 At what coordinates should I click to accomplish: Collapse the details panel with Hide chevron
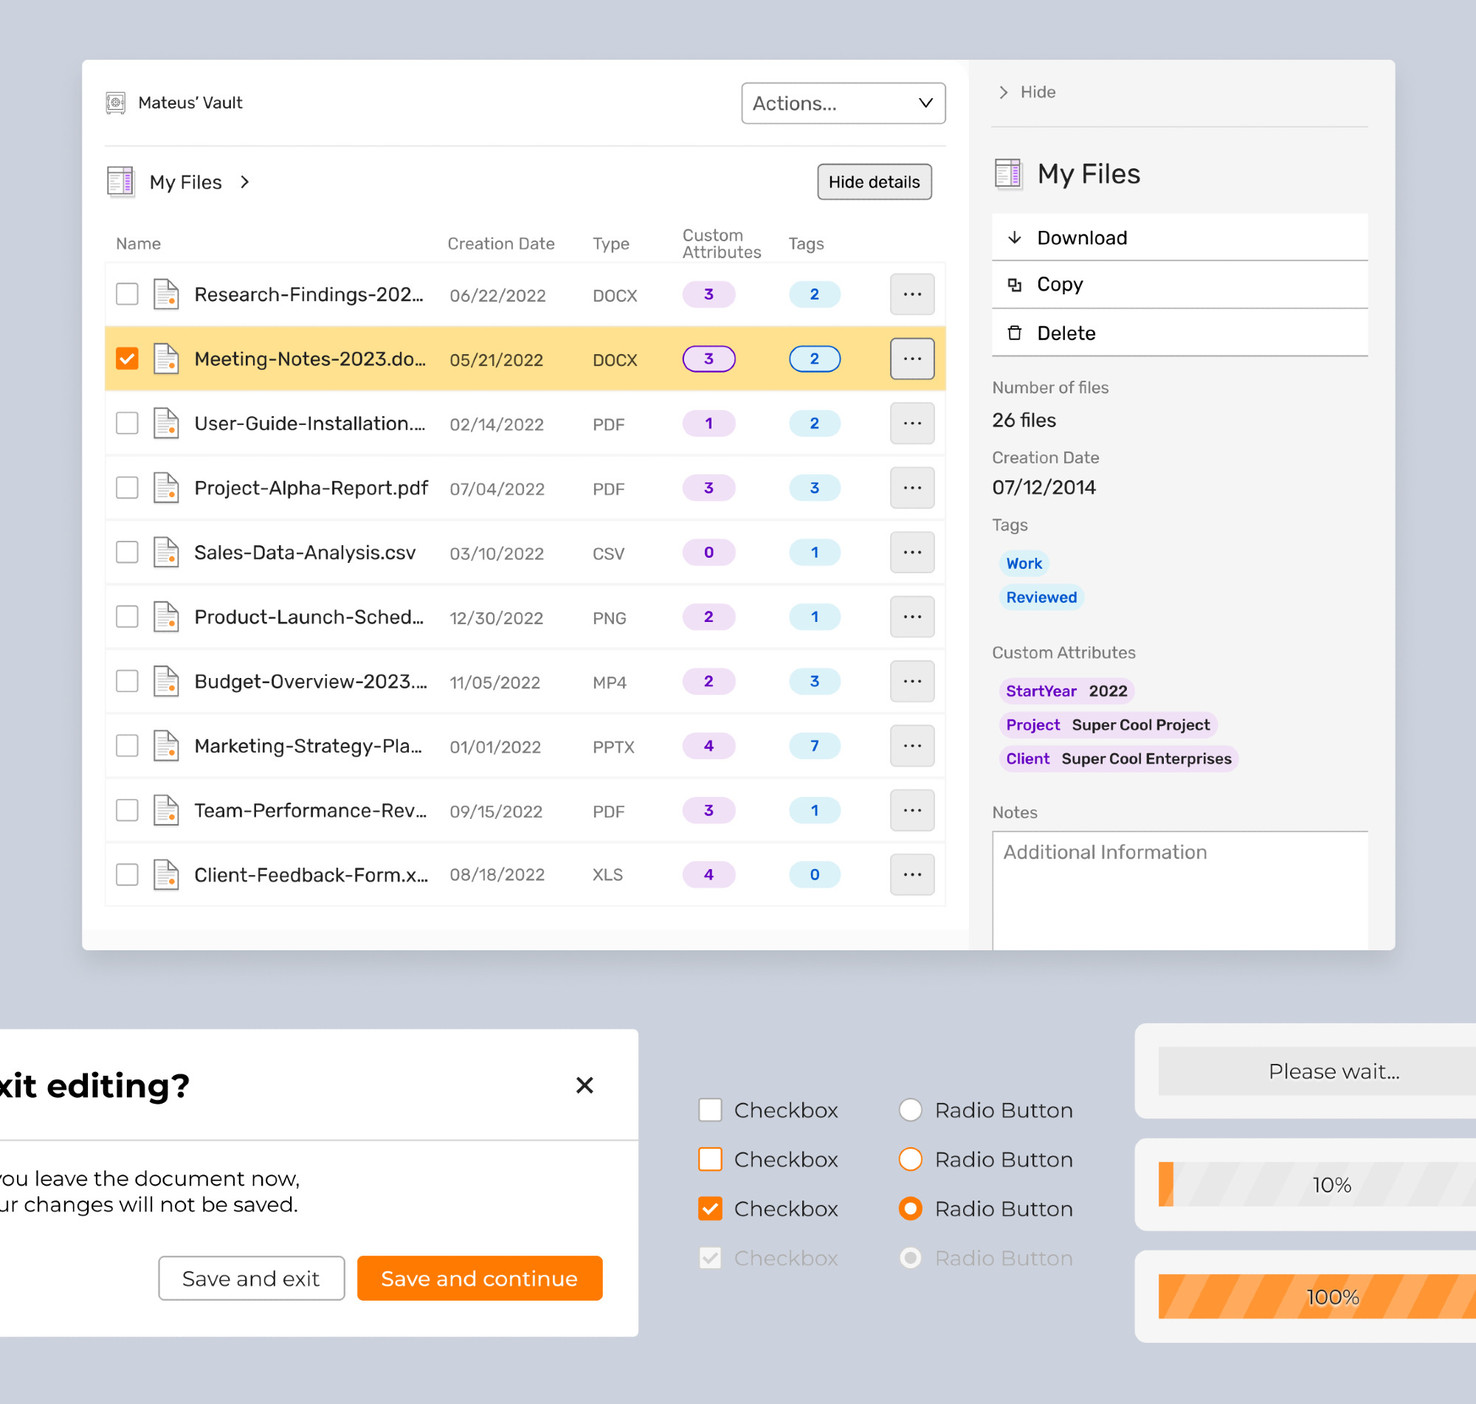click(1003, 92)
